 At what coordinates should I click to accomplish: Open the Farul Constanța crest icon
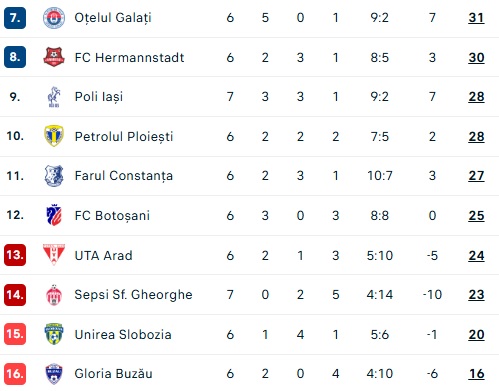(x=54, y=176)
